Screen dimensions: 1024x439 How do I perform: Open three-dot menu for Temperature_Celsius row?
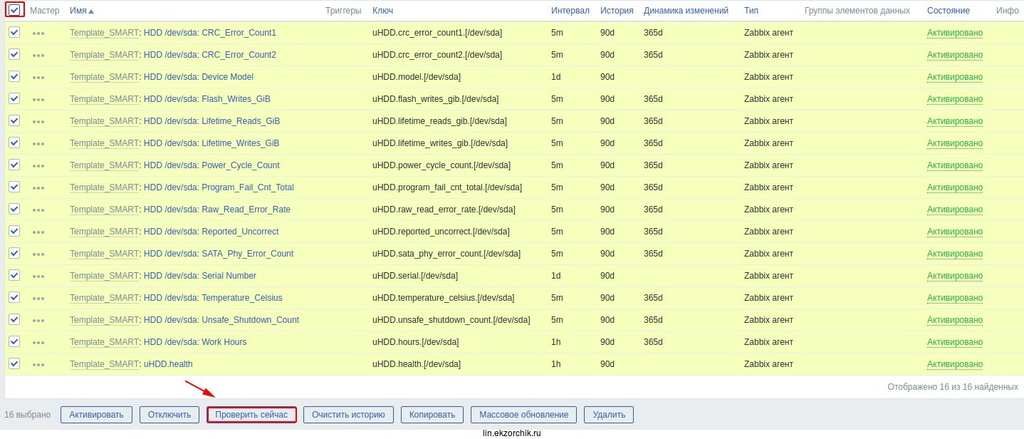tap(38, 298)
